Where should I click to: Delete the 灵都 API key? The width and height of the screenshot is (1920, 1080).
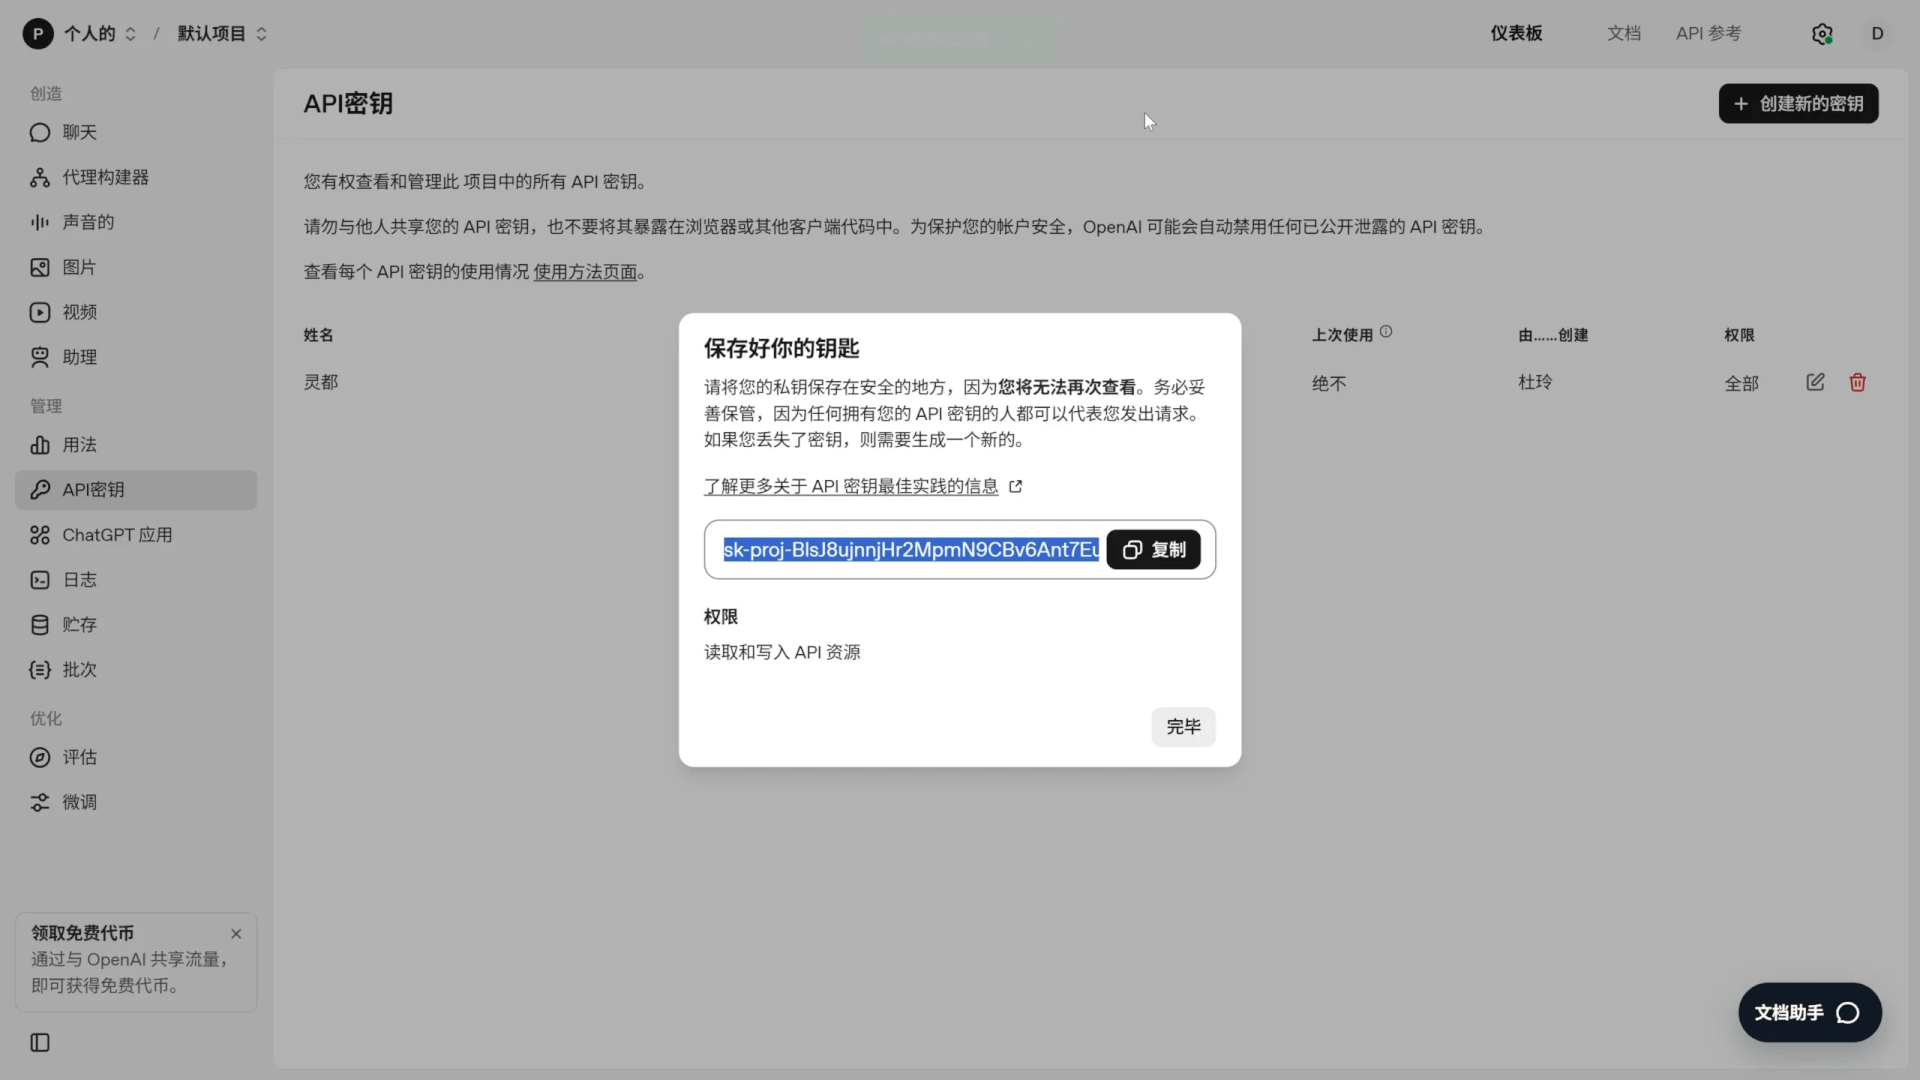click(x=1858, y=381)
